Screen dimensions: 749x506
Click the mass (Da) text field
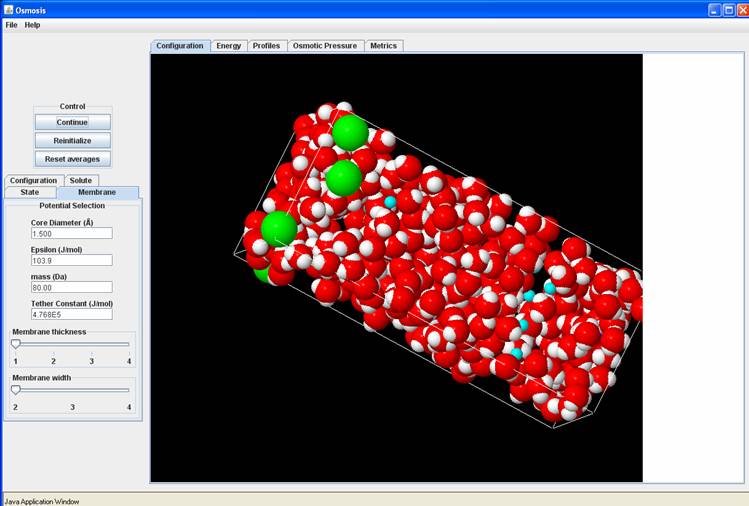click(71, 287)
